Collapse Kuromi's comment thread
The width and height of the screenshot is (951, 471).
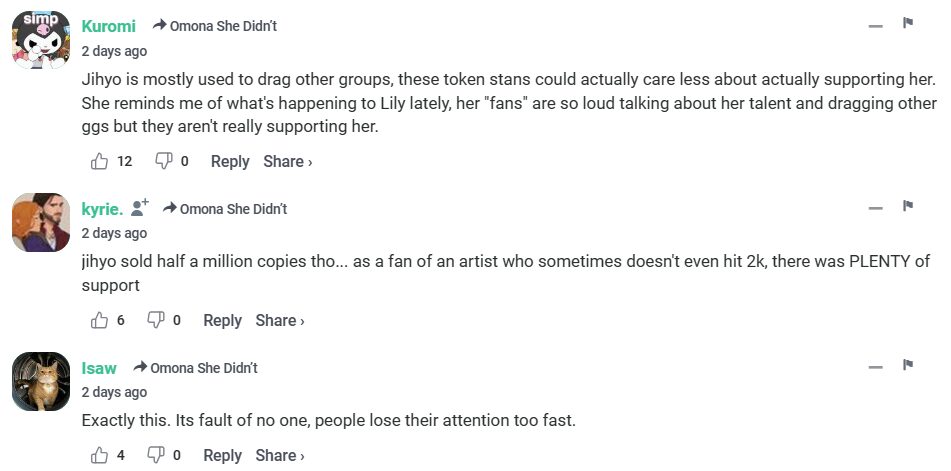tap(876, 25)
